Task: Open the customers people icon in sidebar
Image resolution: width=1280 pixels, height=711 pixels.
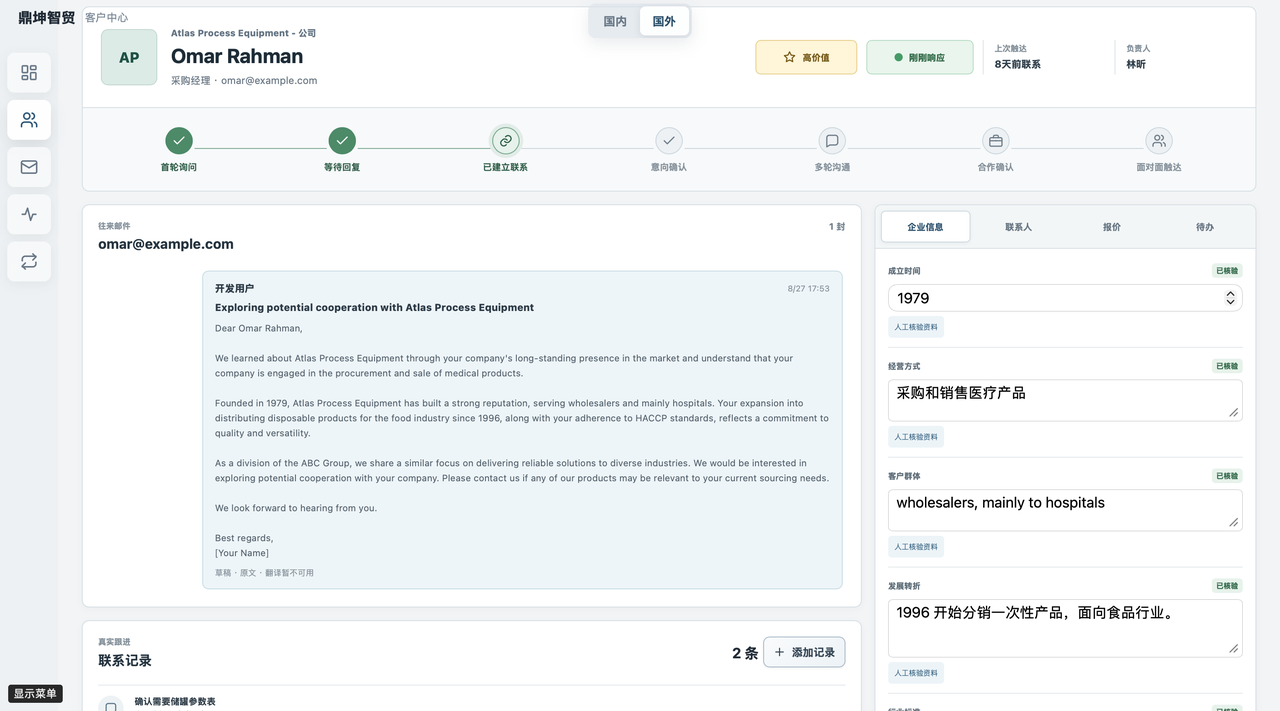Action: [29, 120]
